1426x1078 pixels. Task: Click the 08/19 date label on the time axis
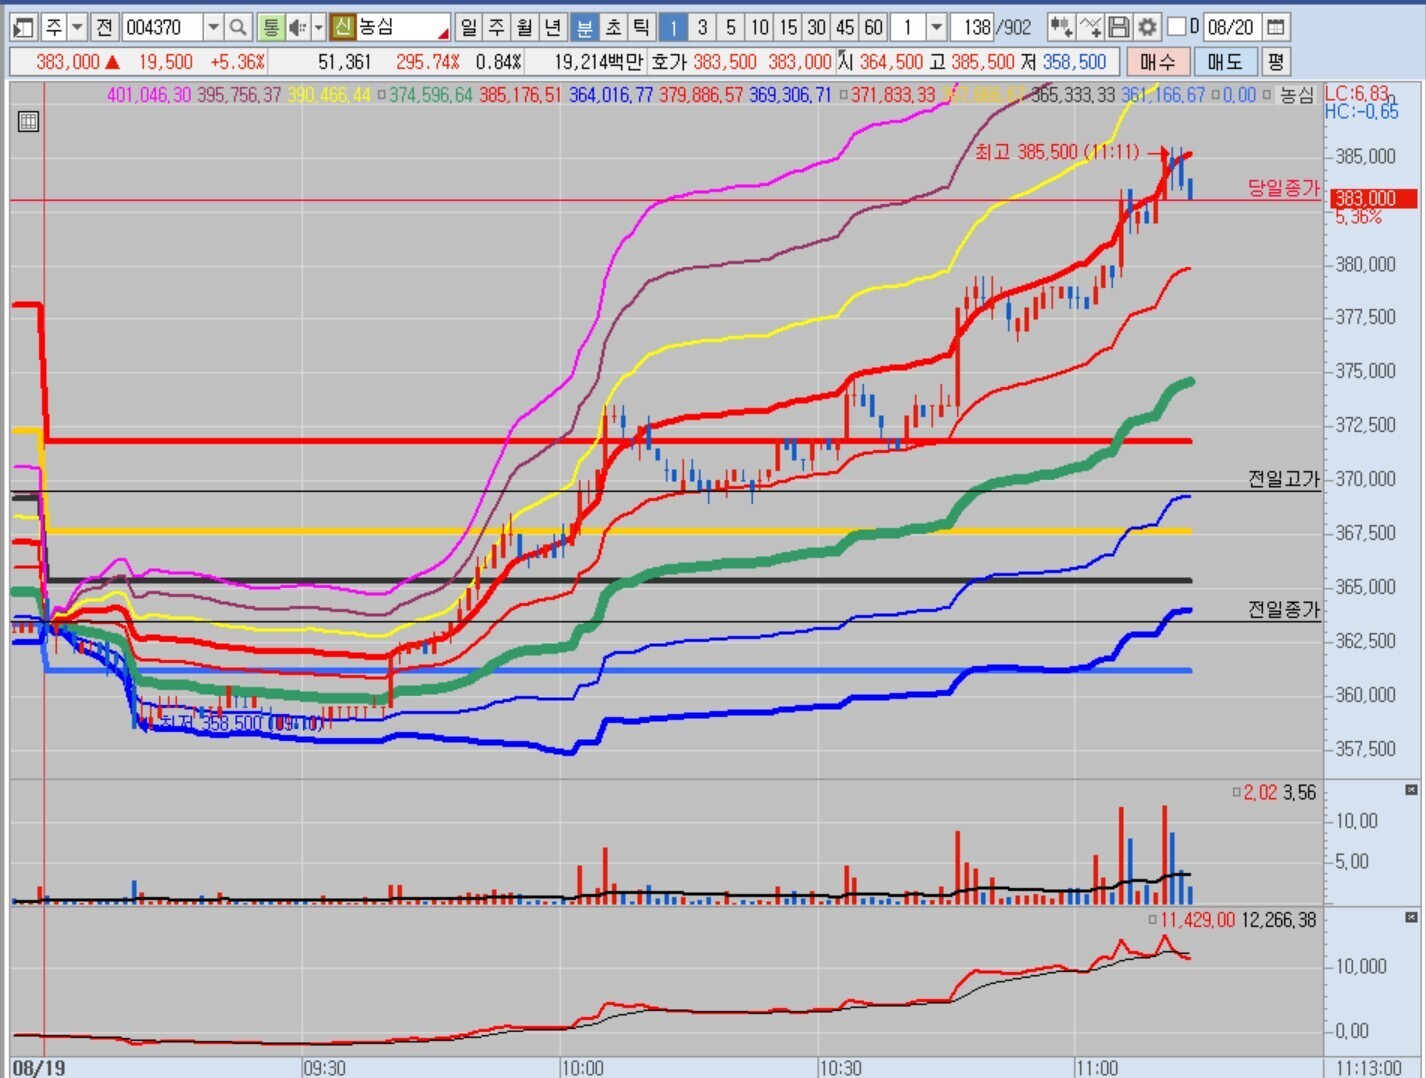[x=39, y=1068]
